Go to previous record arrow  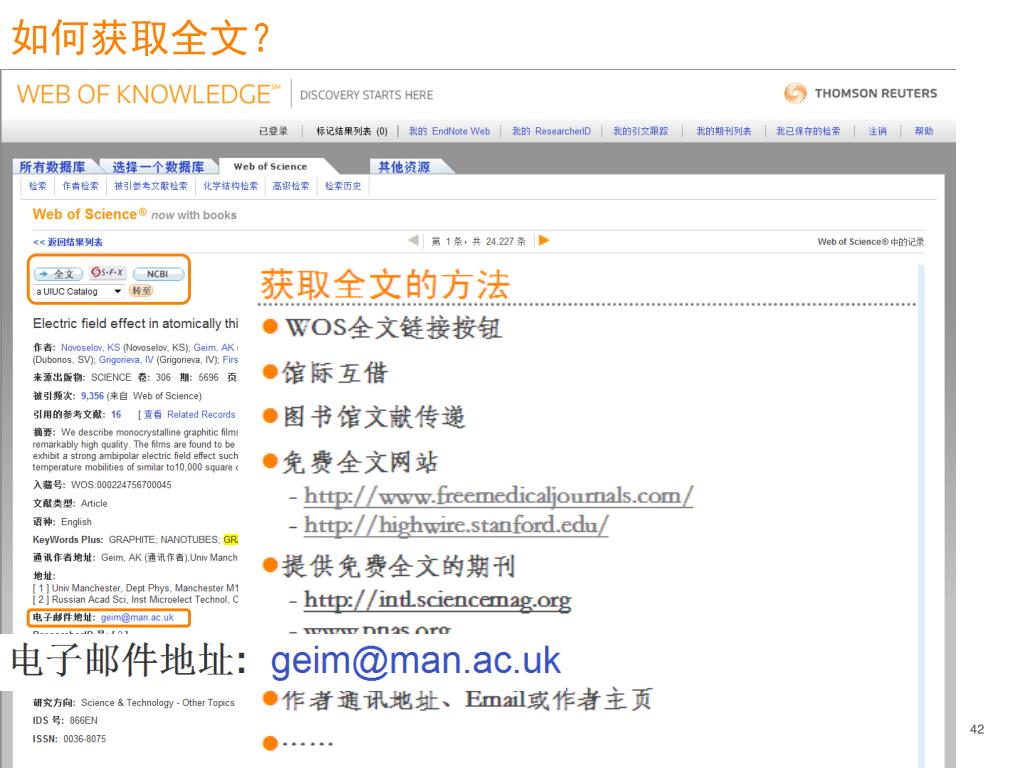point(413,240)
